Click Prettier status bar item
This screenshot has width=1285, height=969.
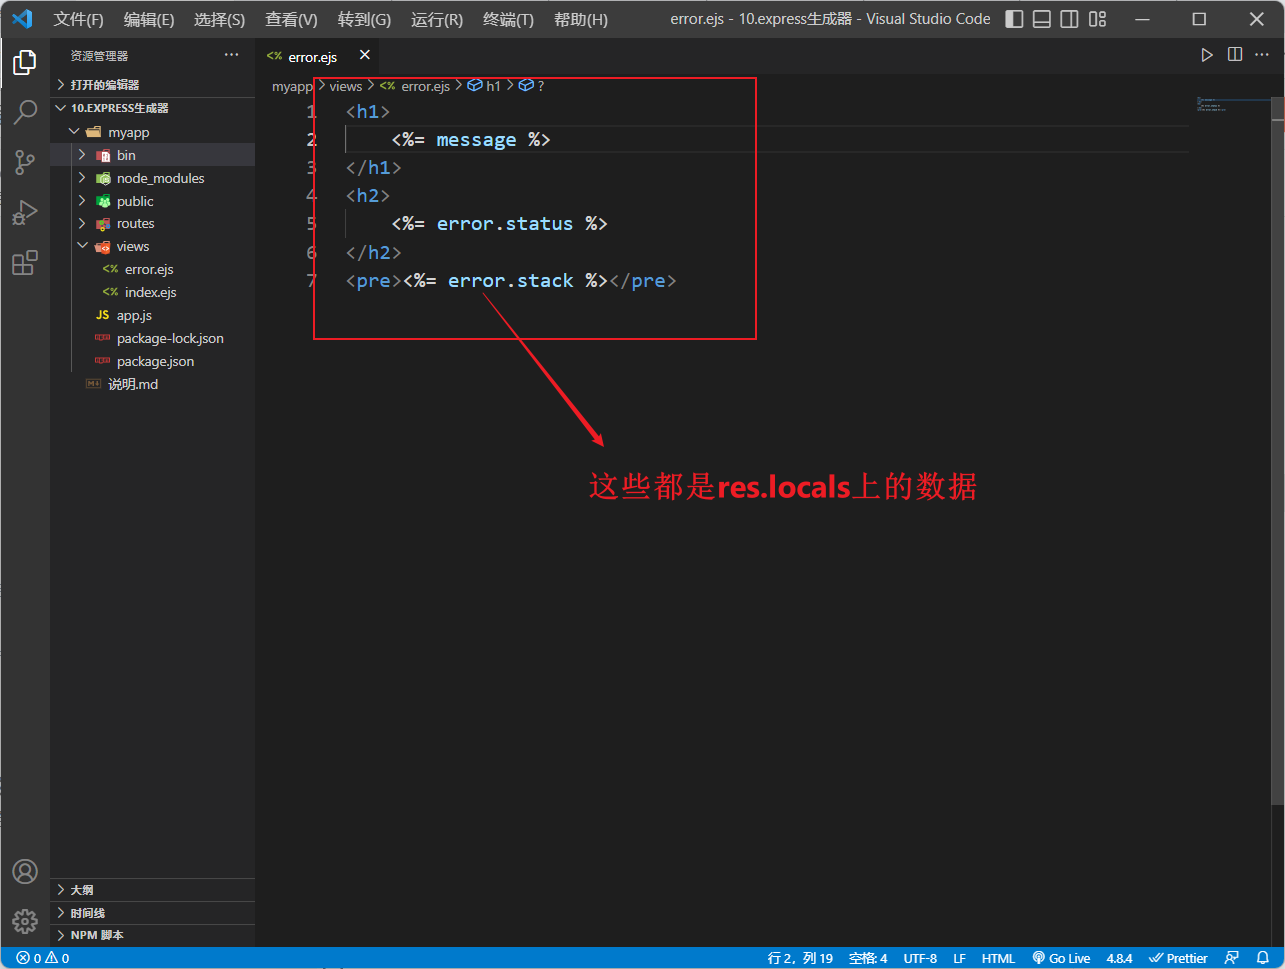tap(1178, 958)
